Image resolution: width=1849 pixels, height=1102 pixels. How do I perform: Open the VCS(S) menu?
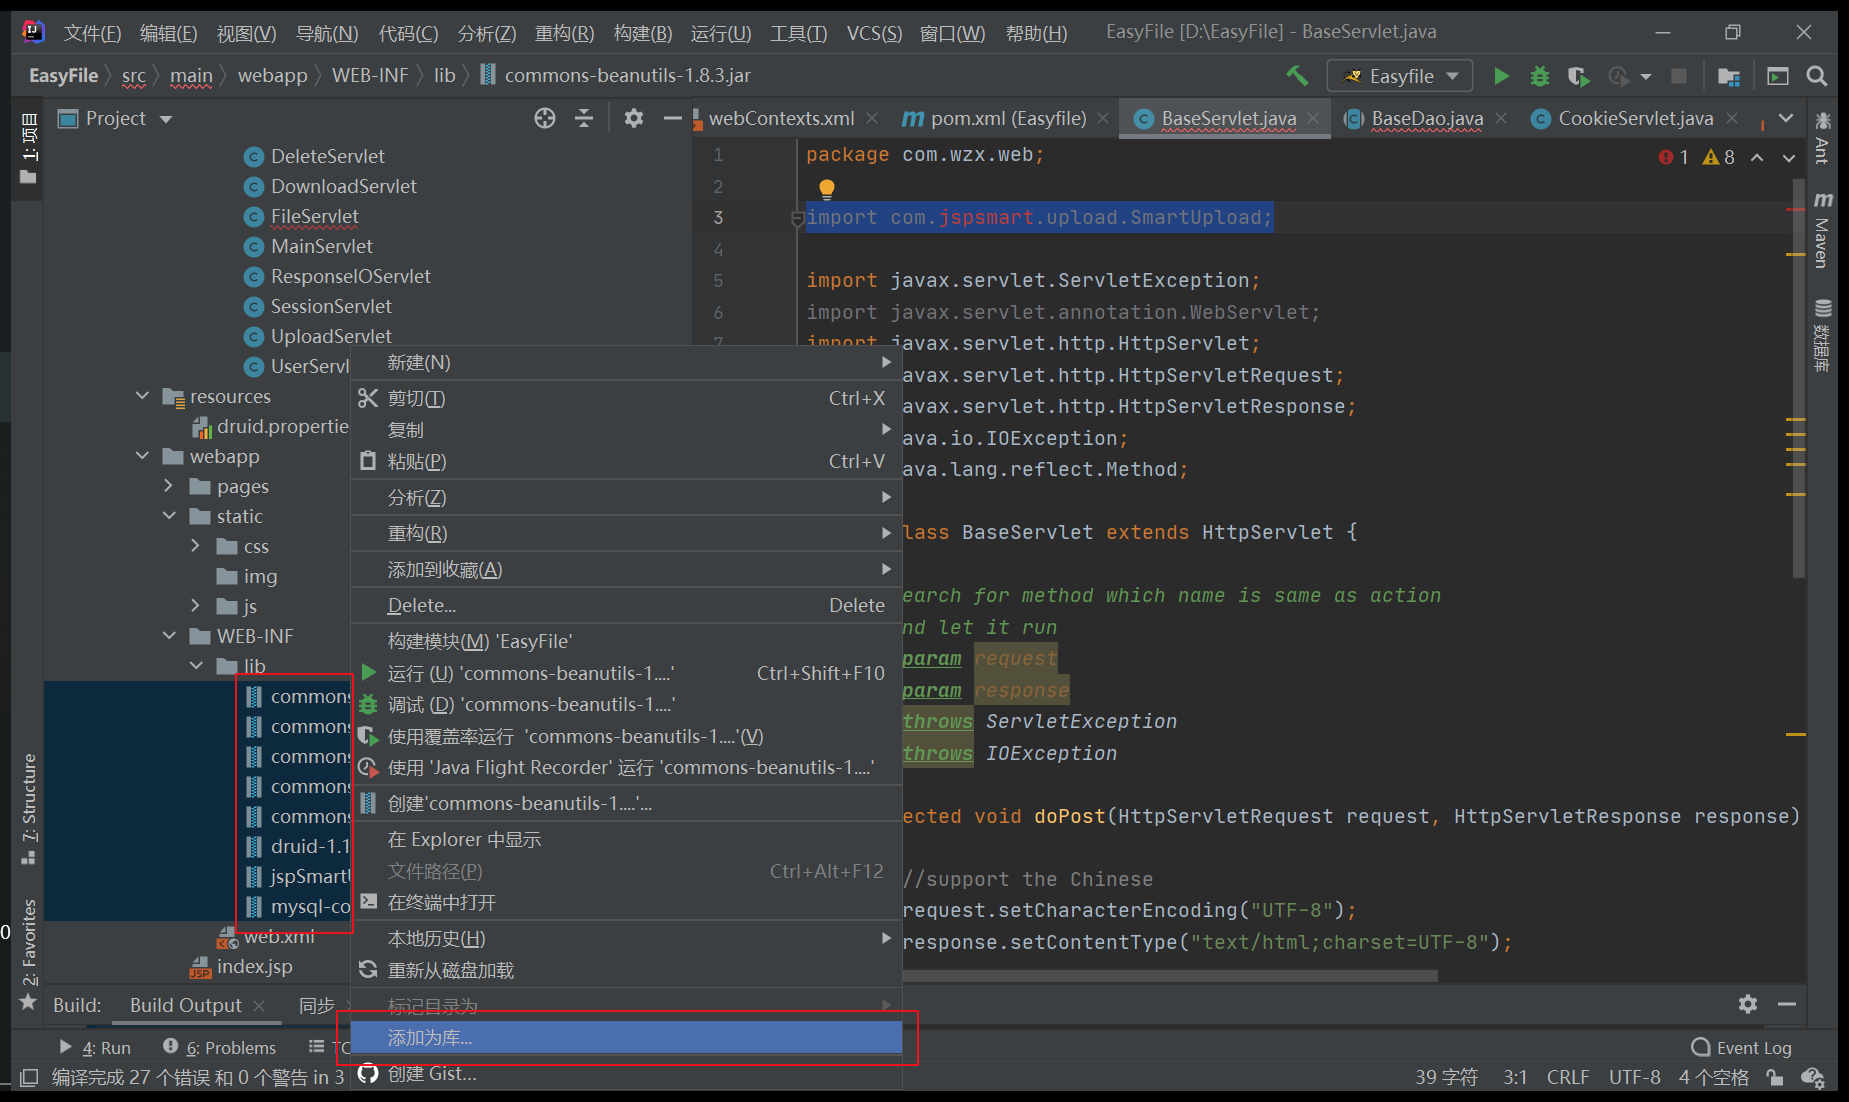click(x=874, y=33)
